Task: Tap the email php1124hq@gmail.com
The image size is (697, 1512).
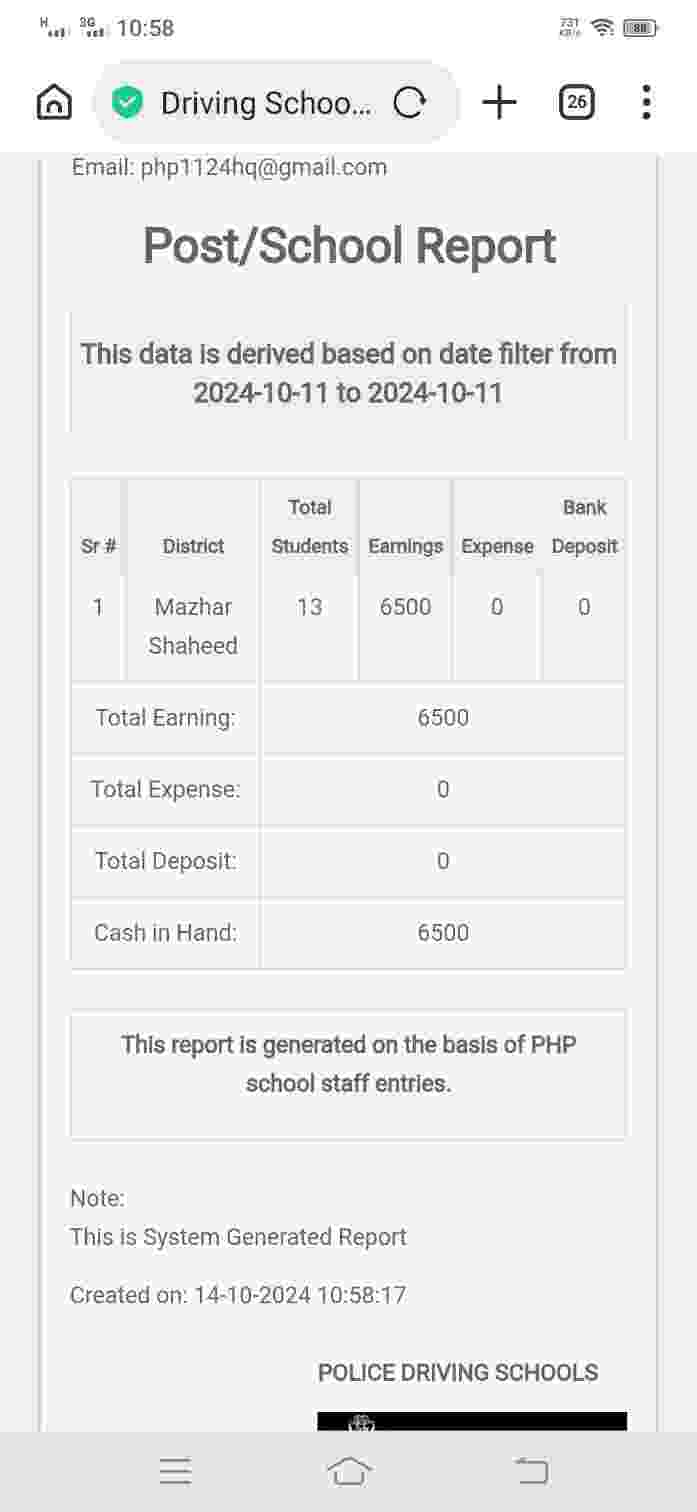Action: (x=263, y=167)
